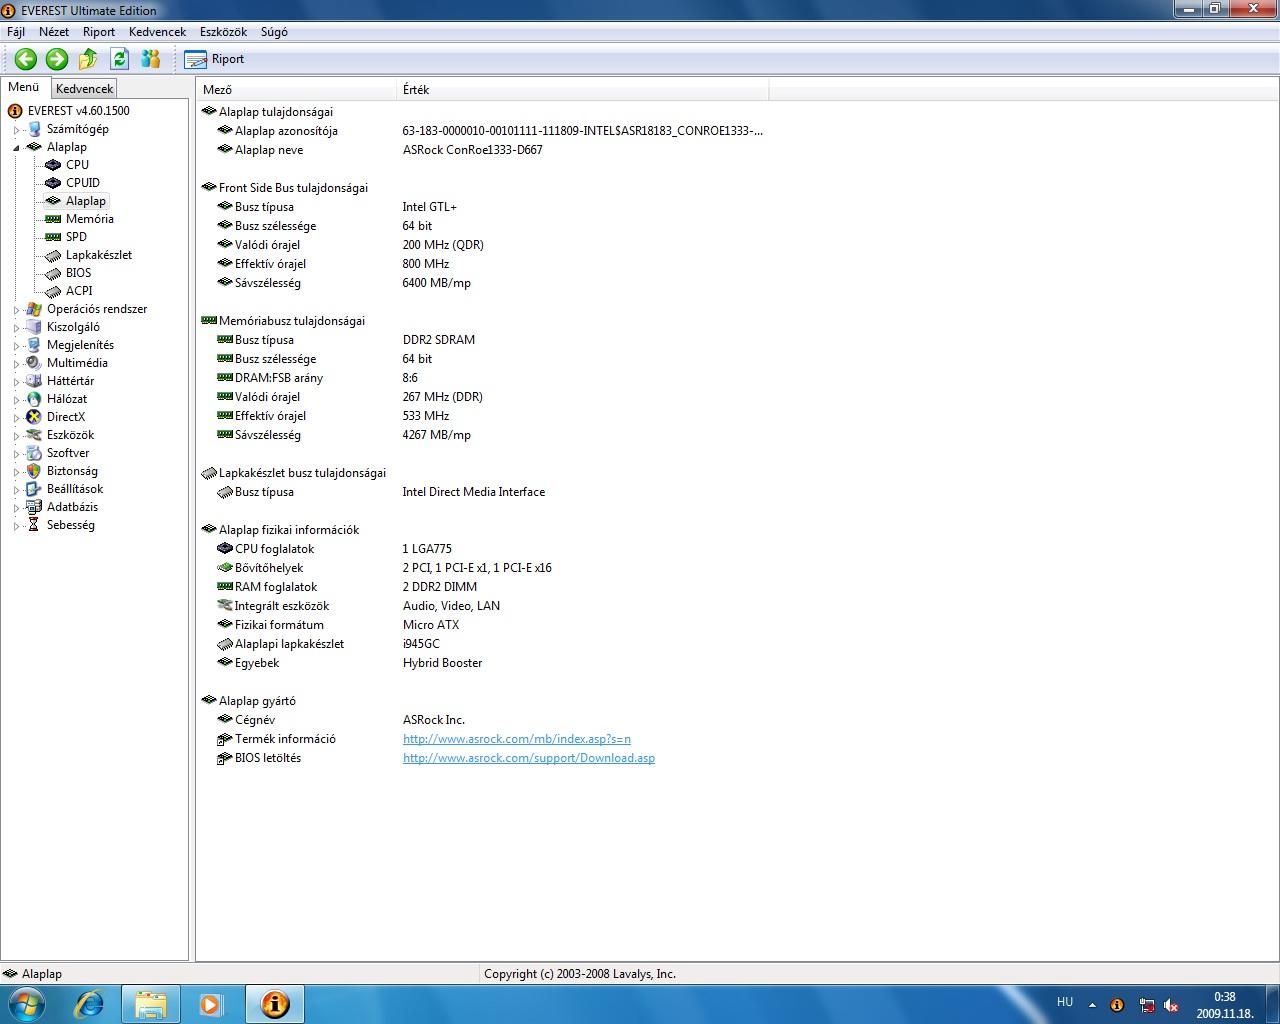Open the Kedvencek menu in menu bar

click(157, 32)
